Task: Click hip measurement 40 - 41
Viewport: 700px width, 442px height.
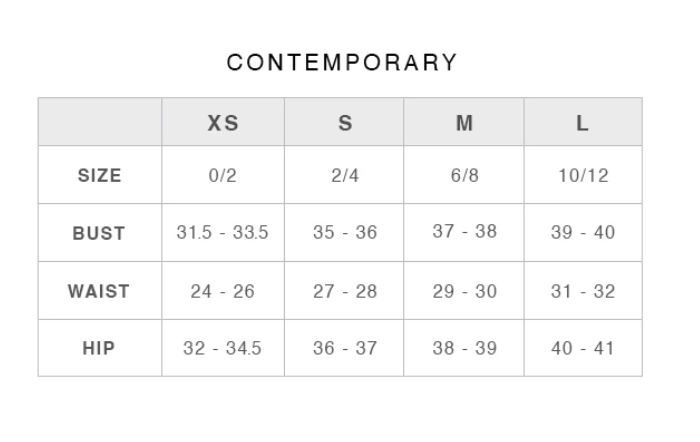Action: 582,348
